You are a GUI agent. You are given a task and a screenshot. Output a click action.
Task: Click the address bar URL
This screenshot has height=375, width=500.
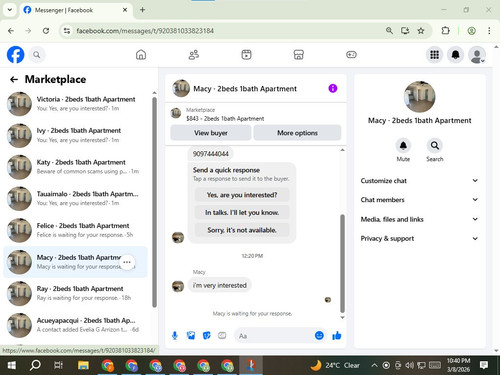145,31
